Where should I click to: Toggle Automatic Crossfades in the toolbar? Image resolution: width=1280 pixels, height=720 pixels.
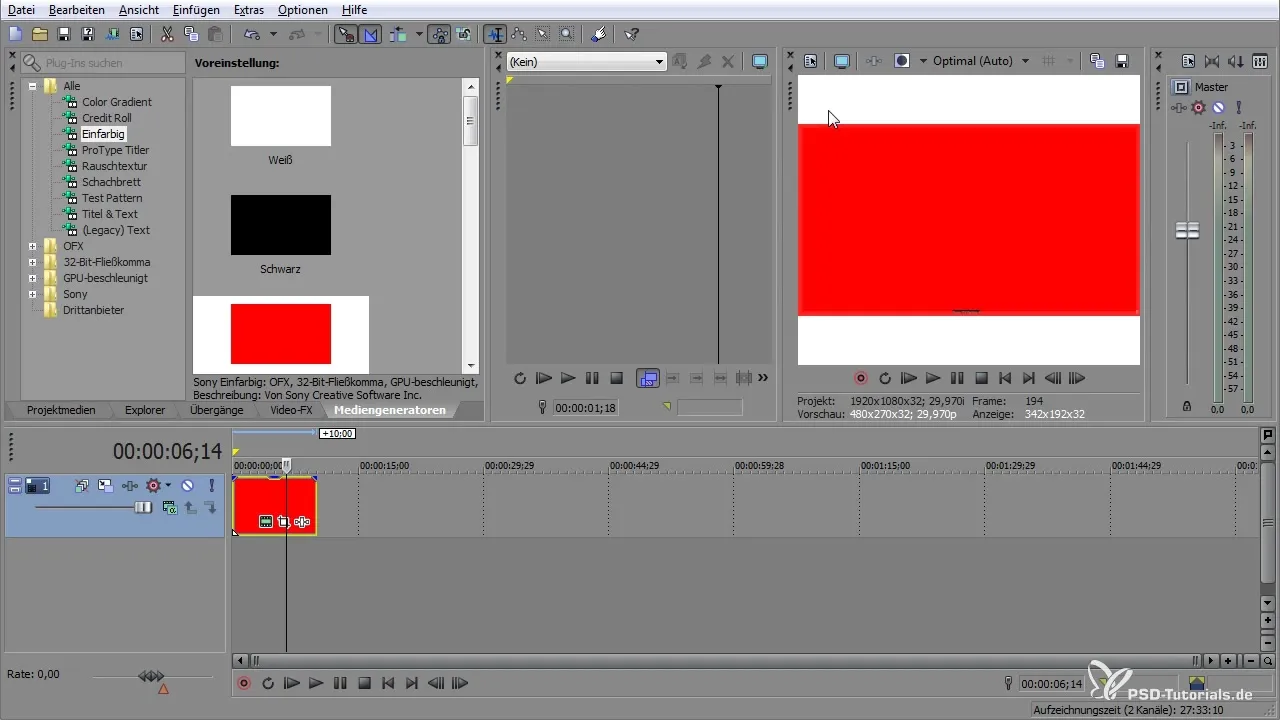pos(371,34)
